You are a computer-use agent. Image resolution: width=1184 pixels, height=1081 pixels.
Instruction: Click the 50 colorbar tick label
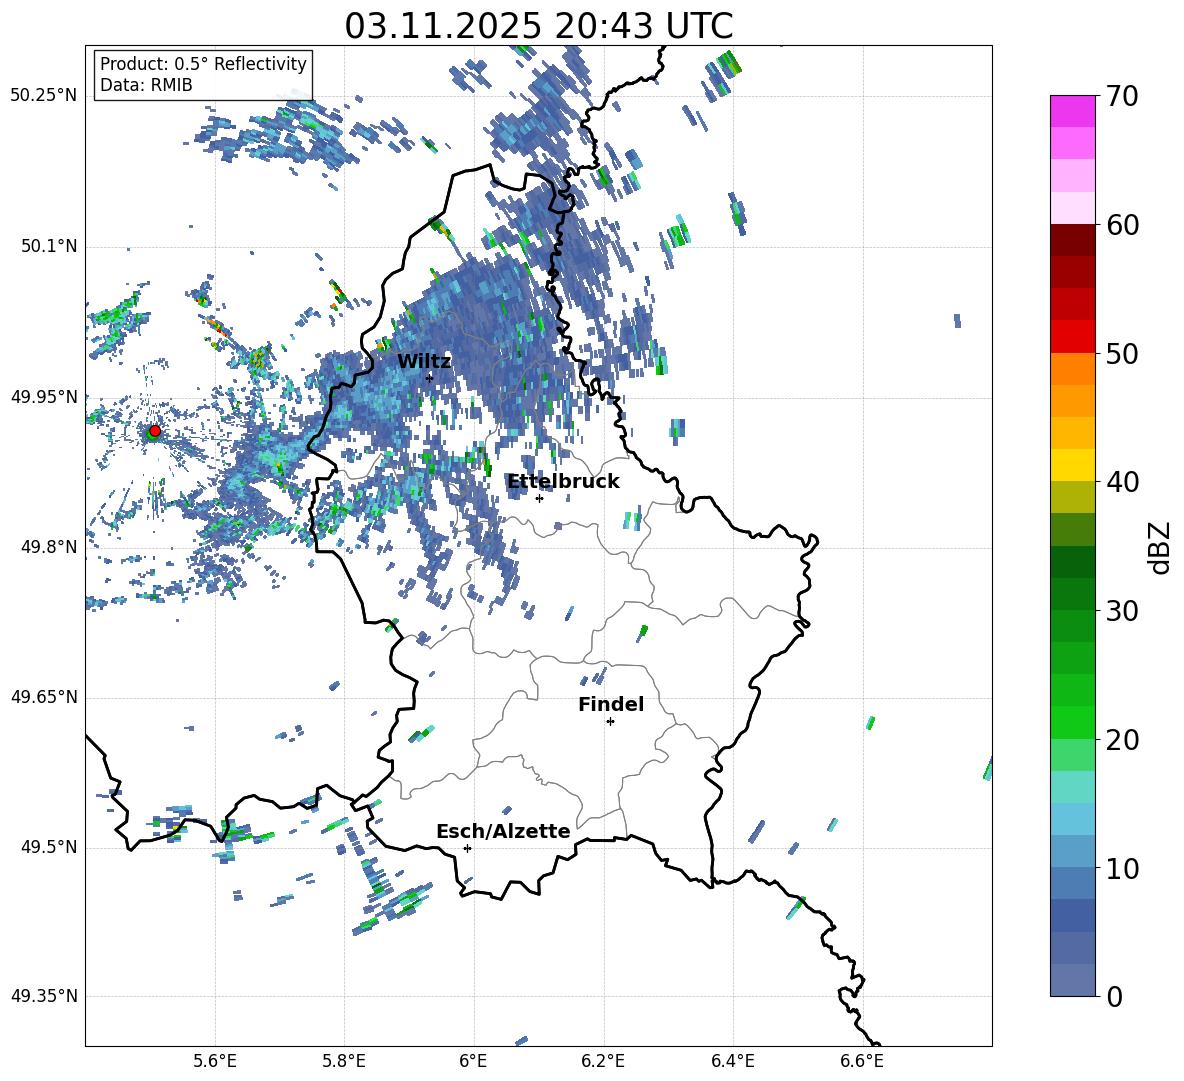1122,354
